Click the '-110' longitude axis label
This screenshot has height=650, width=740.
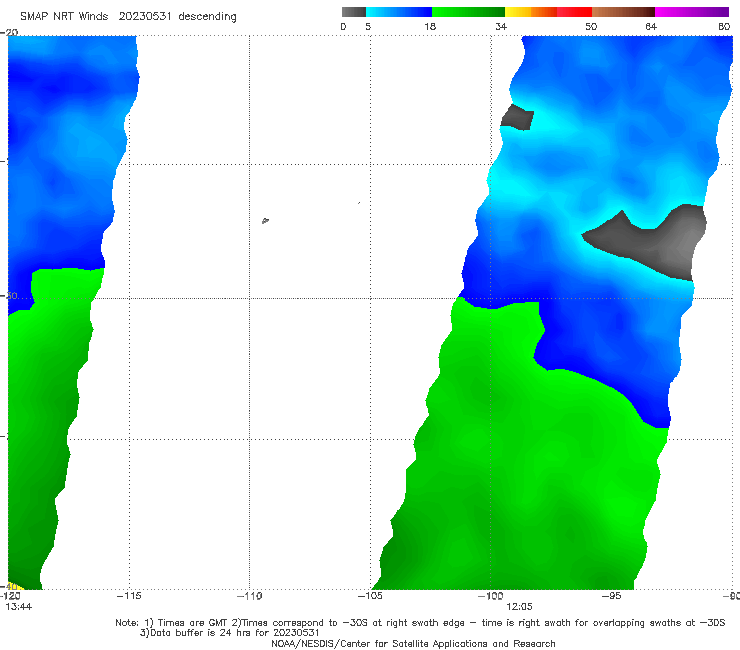pos(250,596)
